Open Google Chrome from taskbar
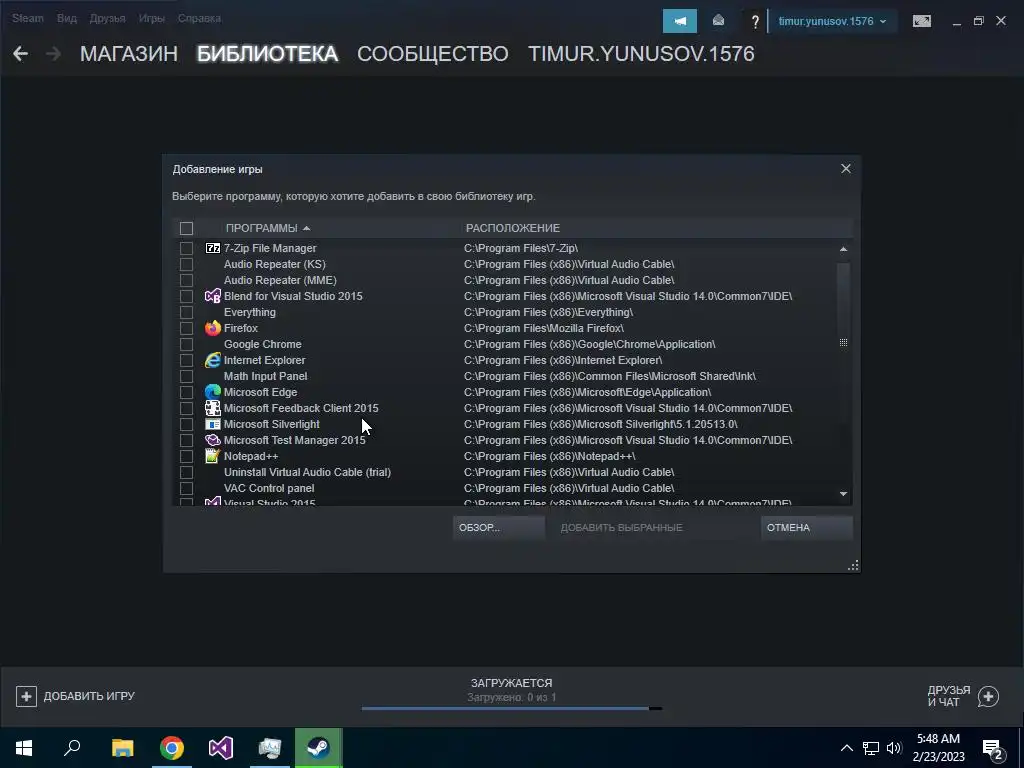1024x768 pixels. [x=172, y=748]
